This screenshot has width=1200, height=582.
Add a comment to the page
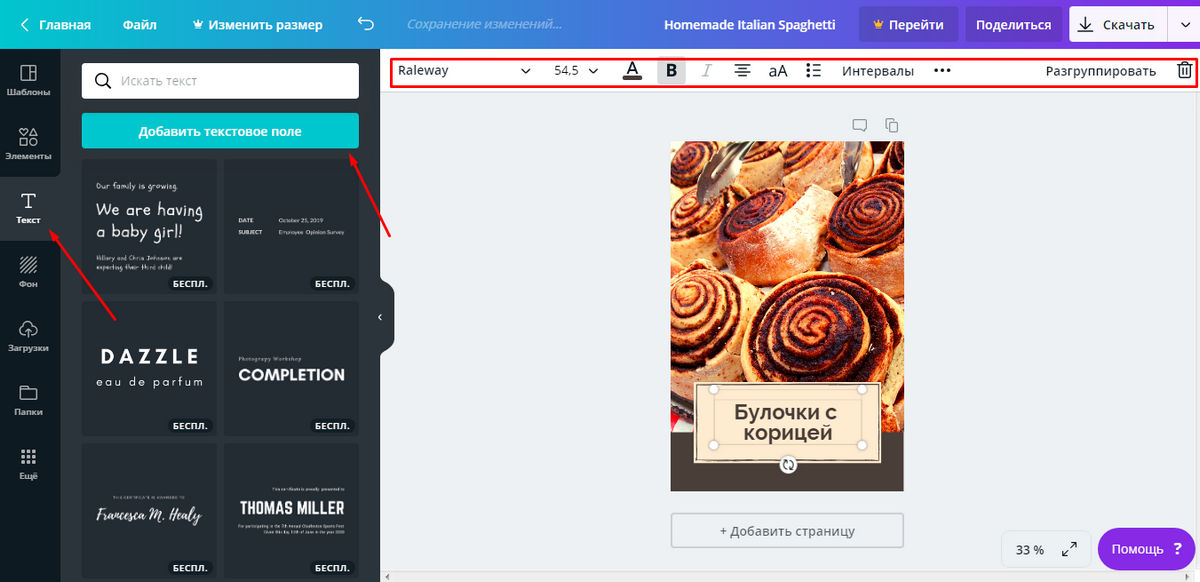pos(859,125)
